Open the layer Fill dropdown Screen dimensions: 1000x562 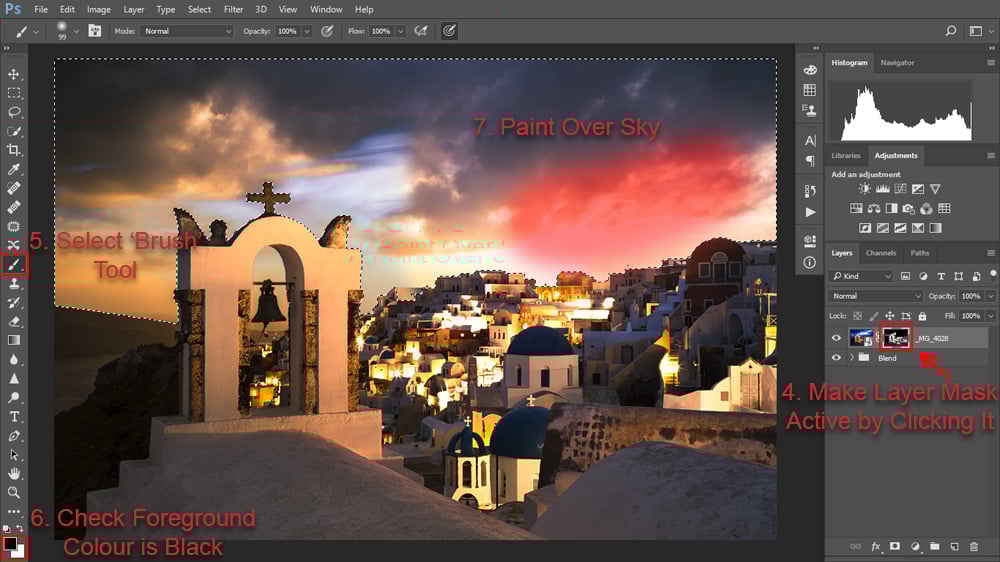click(x=990, y=316)
